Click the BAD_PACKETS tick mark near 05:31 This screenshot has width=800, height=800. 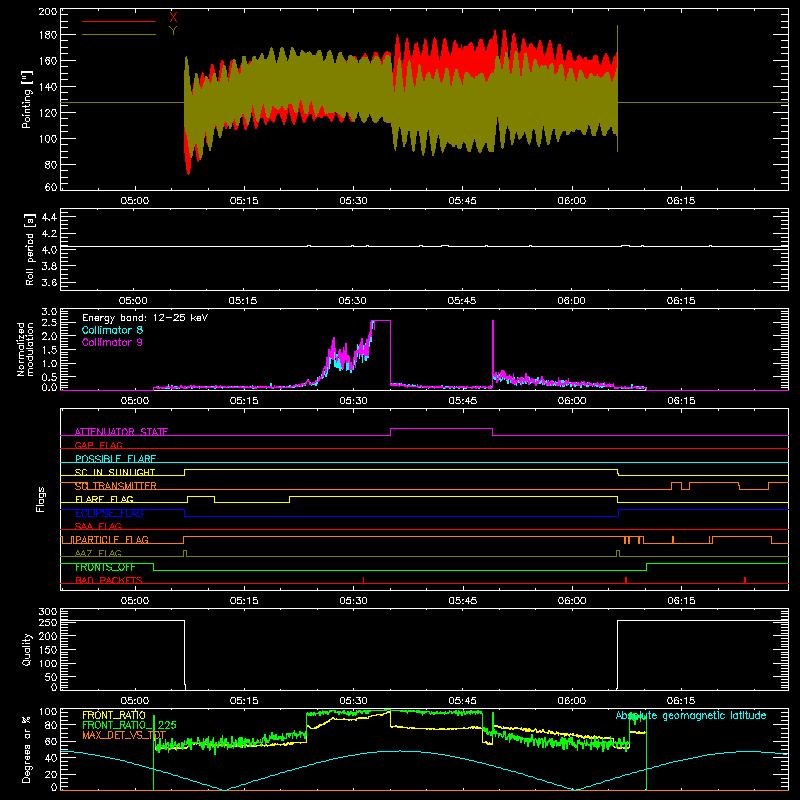[x=363, y=580]
